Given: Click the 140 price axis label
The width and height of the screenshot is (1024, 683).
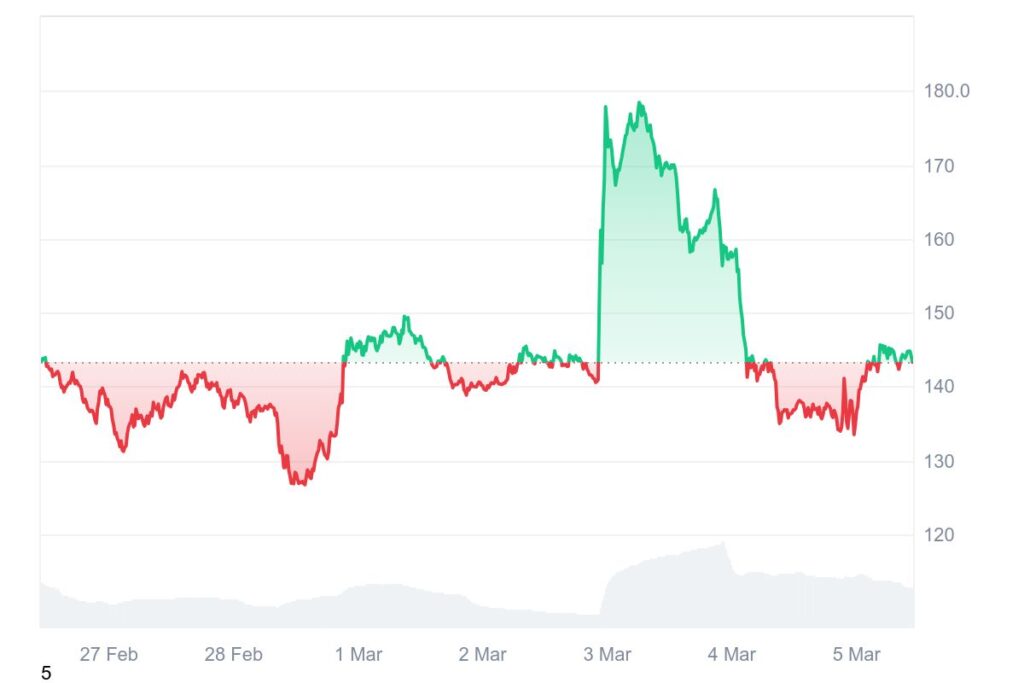Looking at the screenshot, I should tap(939, 387).
